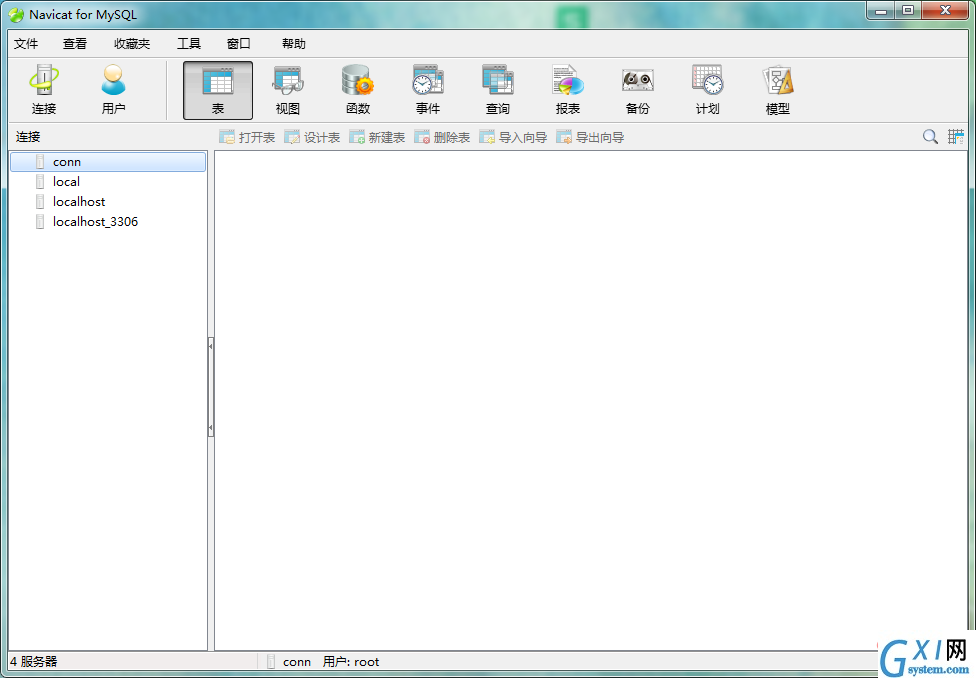Open the 事件 (Event) section
The image size is (976, 678).
pos(428,90)
